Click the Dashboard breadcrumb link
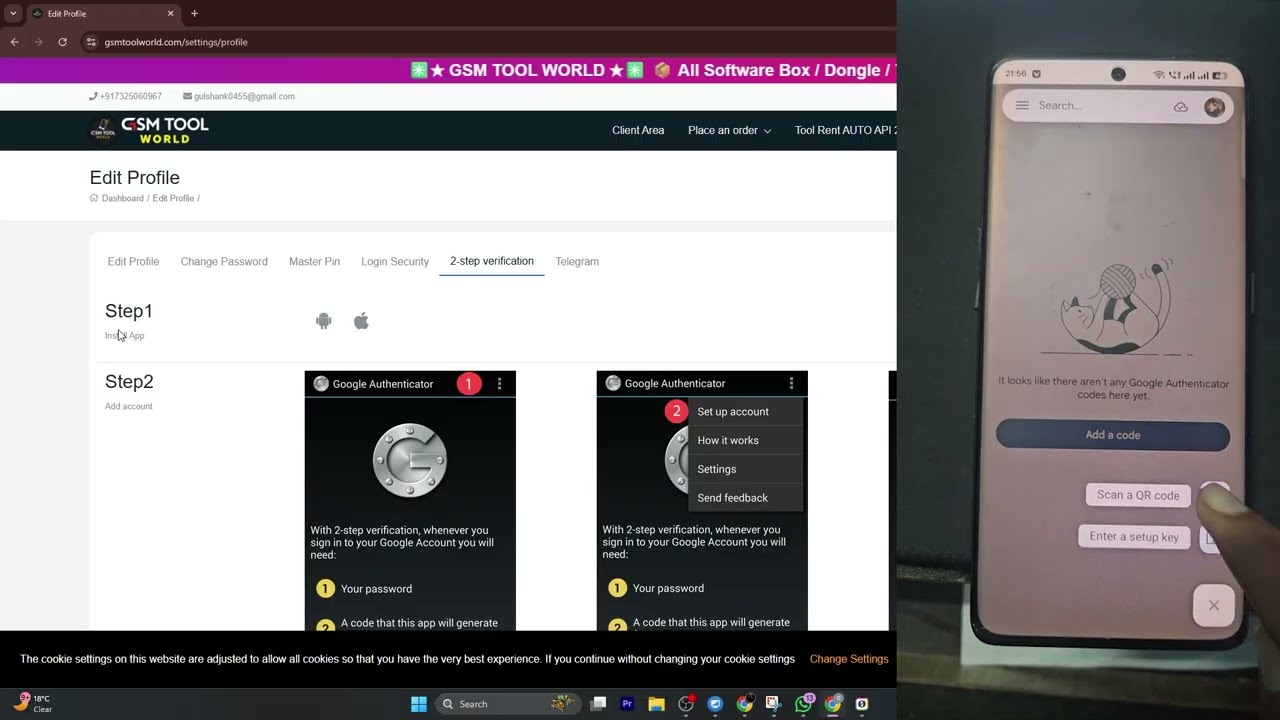The image size is (1280, 720). (122, 198)
